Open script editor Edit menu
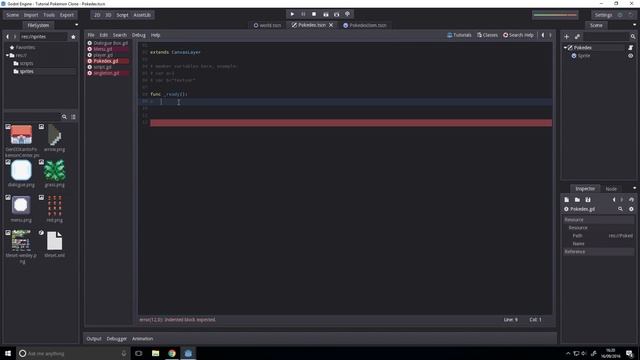The width and height of the screenshot is (640, 360). click(x=104, y=35)
